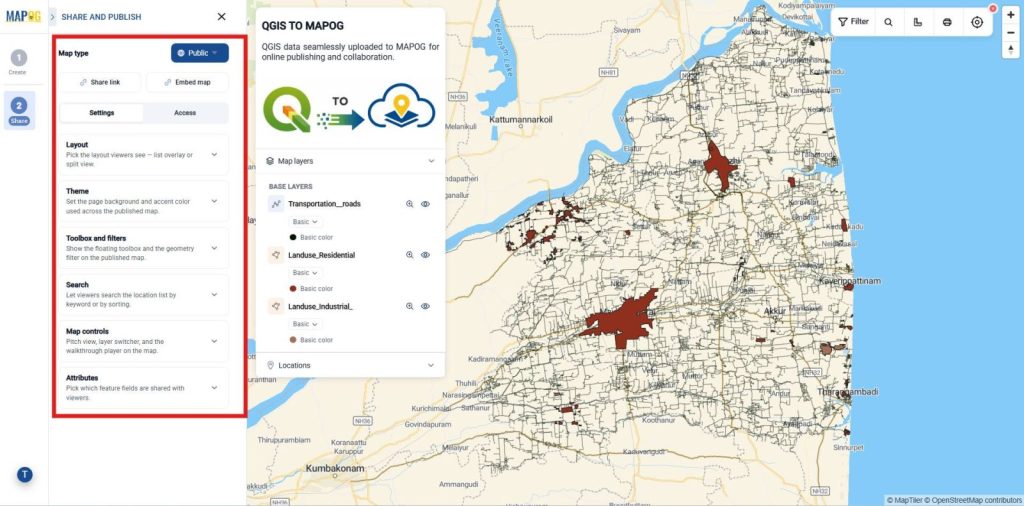Reset map bearing with compass arrow
The height and width of the screenshot is (506, 1024).
1011,50
